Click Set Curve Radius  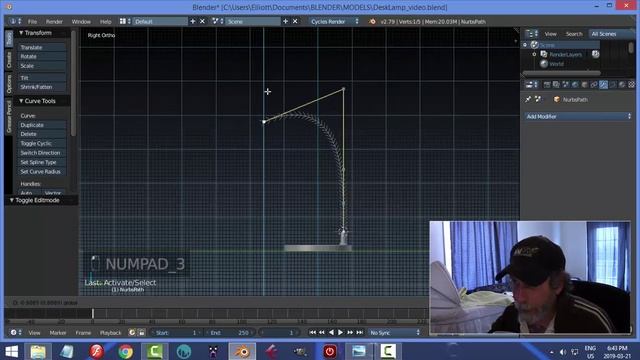tap(42, 171)
